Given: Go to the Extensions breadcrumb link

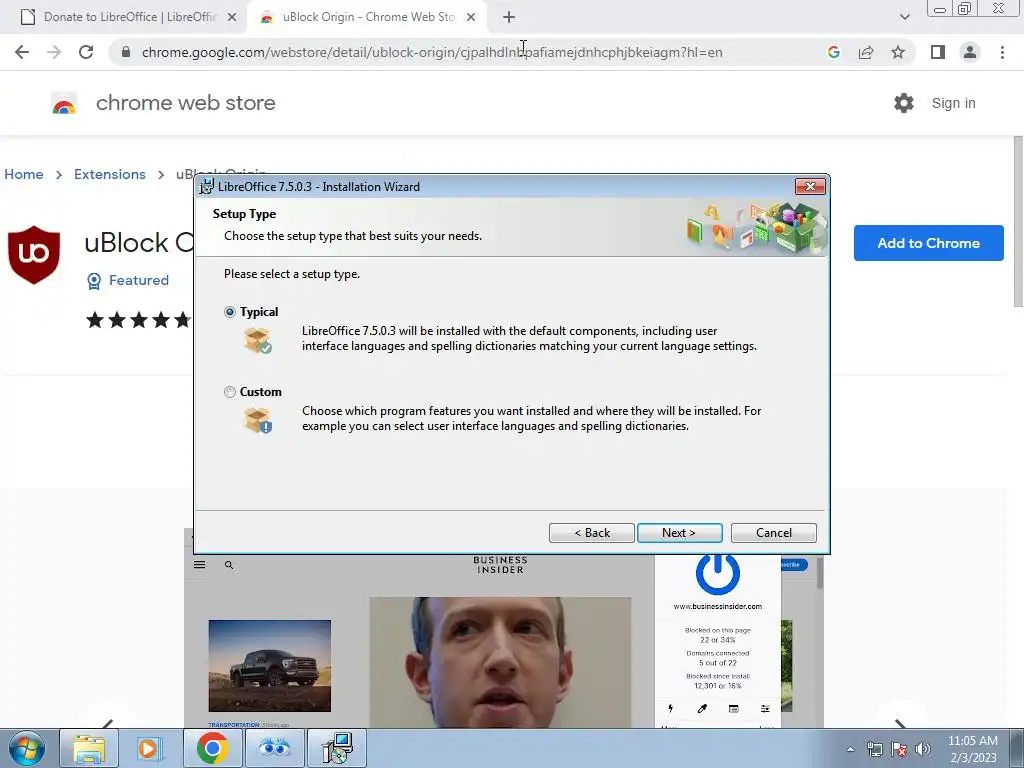Looking at the screenshot, I should 110,174.
